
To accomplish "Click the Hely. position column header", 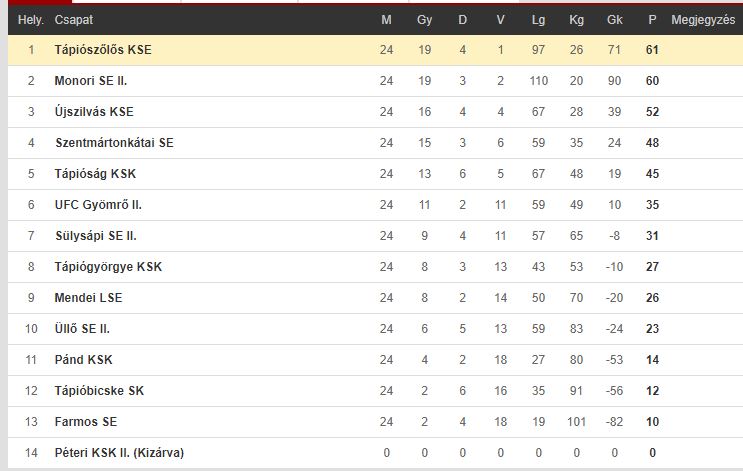I will click(x=31, y=20).
